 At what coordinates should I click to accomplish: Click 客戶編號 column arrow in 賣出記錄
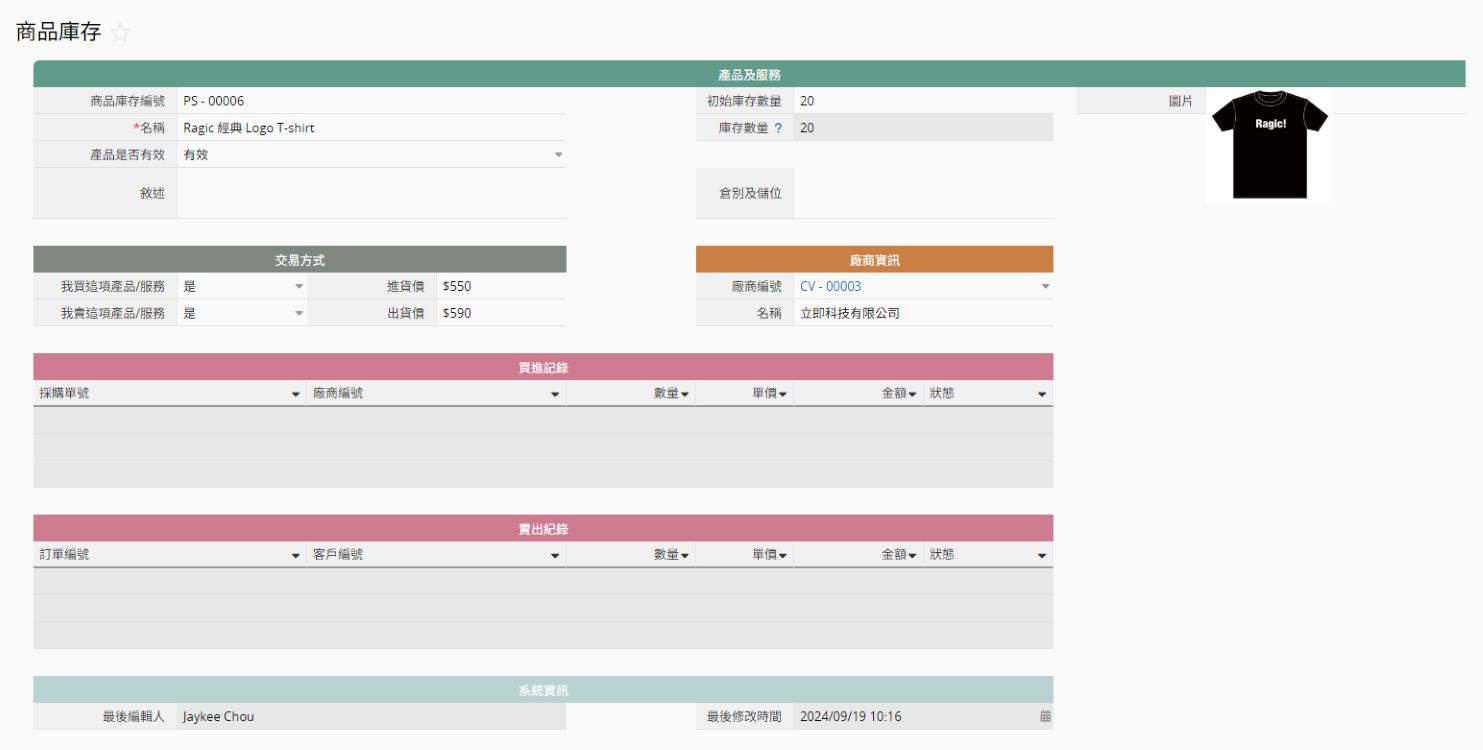coord(555,555)
